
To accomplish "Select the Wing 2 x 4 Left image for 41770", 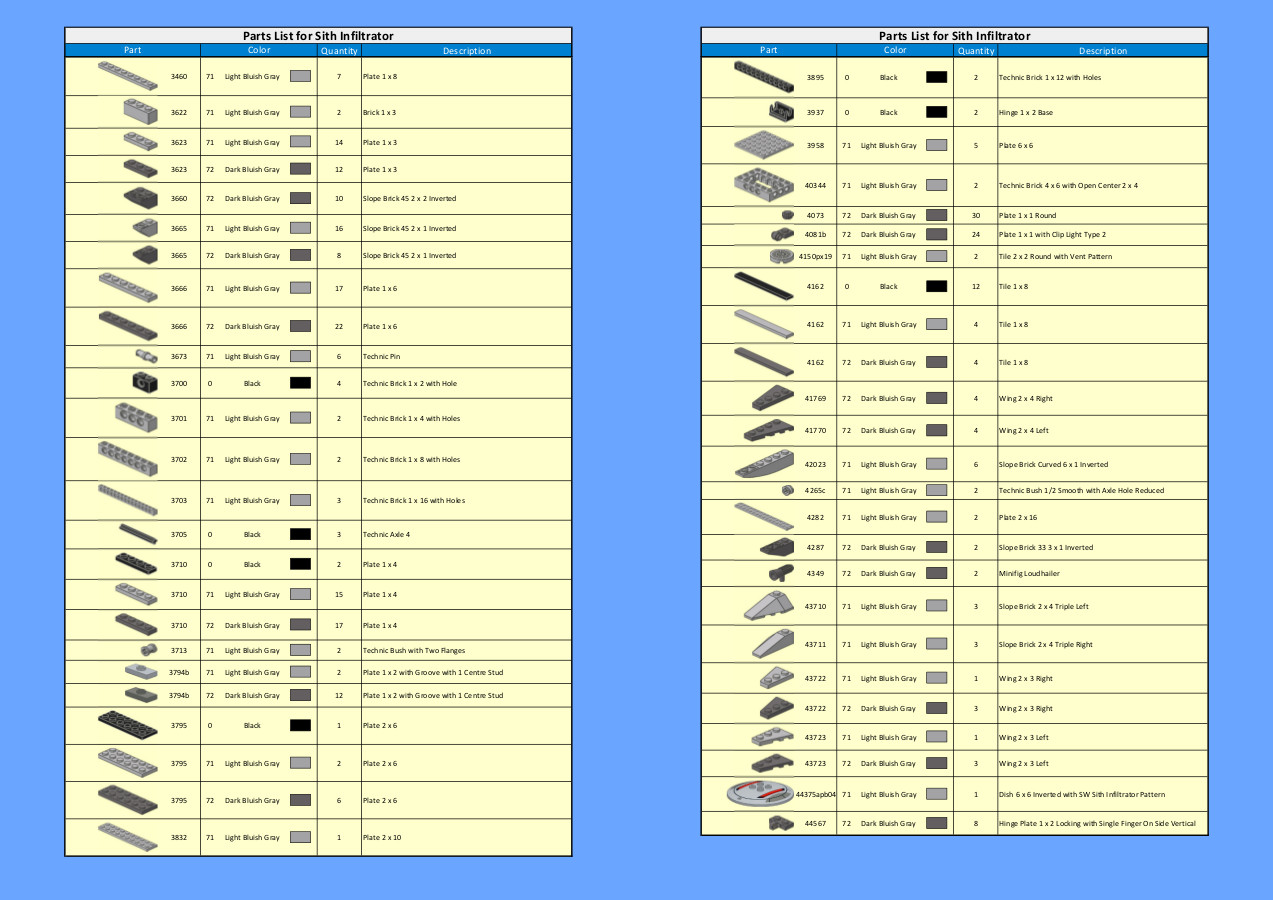I will [x=769, y=430].
